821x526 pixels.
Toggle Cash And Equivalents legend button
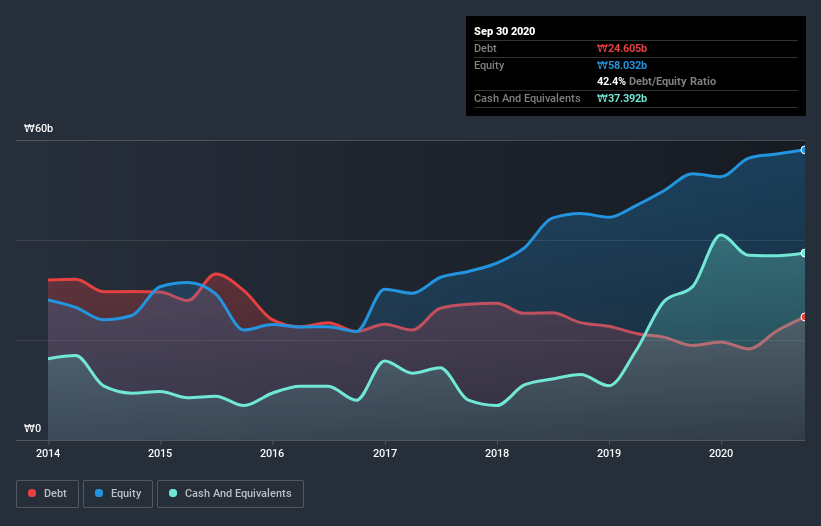point(230,494)
